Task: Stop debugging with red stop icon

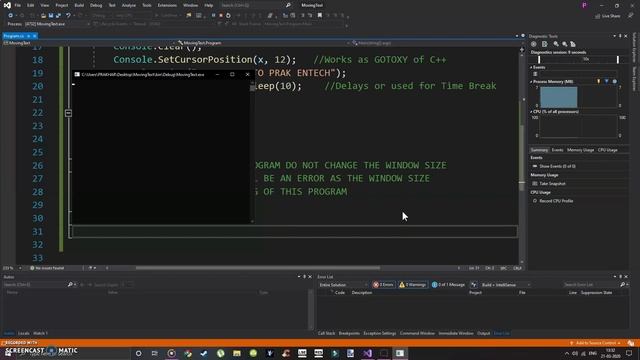Action: point(221,16)
